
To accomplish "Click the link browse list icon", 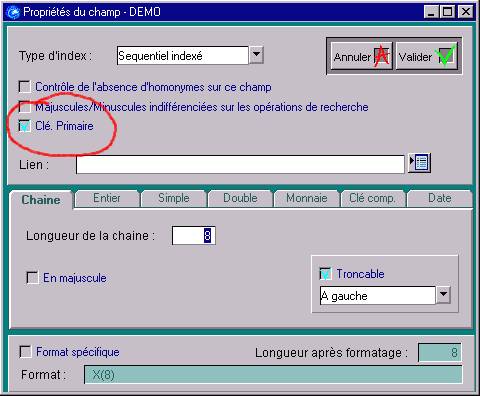I will tap(420, 163).
